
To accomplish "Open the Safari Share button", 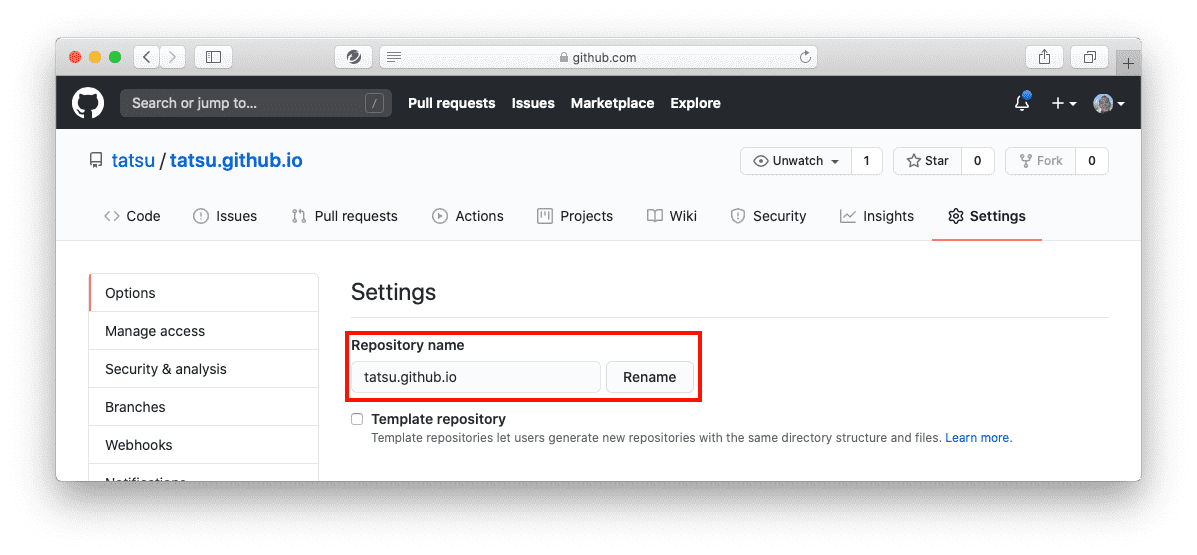I will click(1044, 57).
